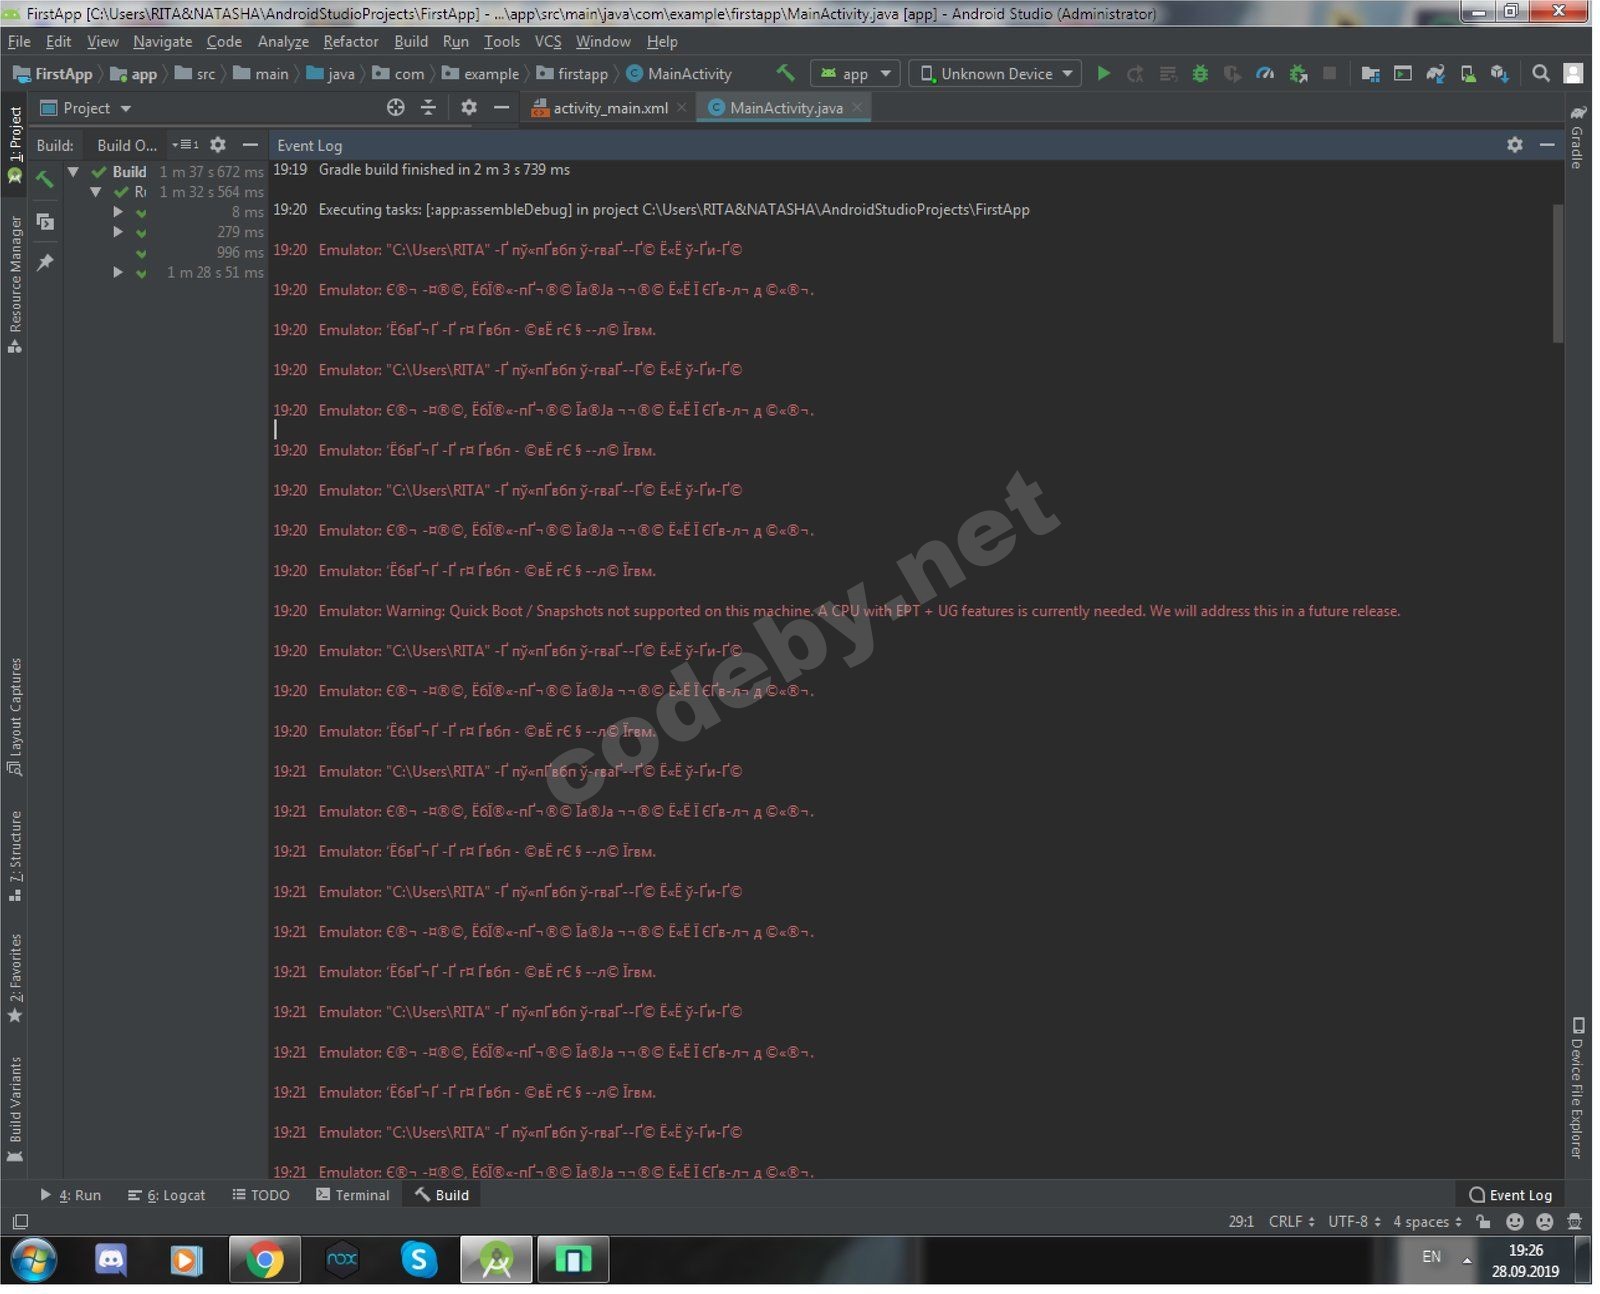This screenshot has height=1294, width=1600.
Task: Expand the 8 ms build task node
Action: pyautogui.click(x=118, y=212)
